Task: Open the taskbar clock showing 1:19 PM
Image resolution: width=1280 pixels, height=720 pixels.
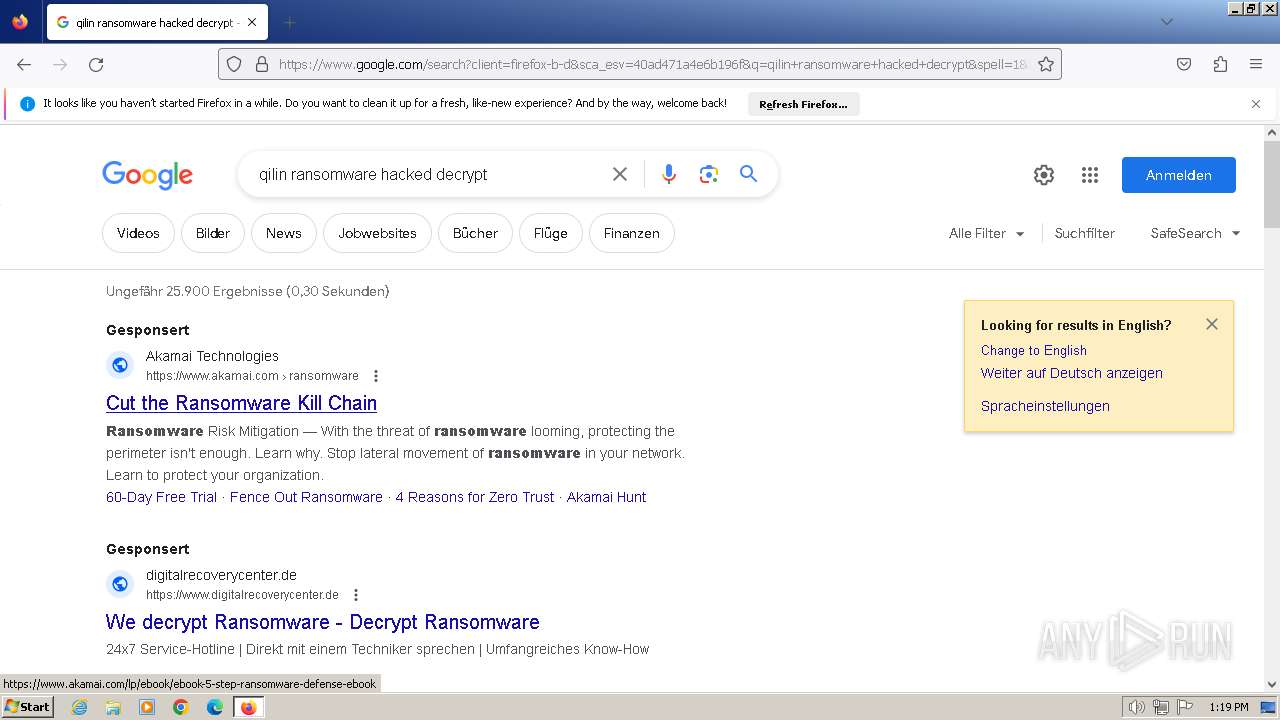Action: click(x=1229, y=707)
